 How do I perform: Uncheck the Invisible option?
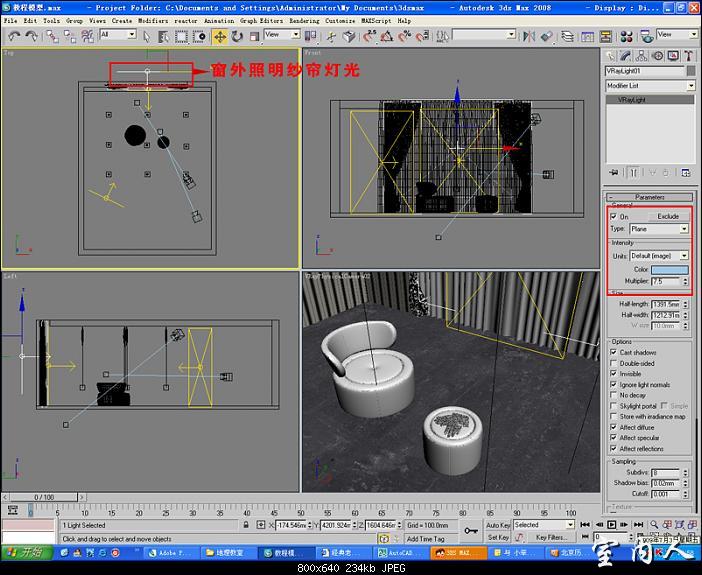point(614,374)
